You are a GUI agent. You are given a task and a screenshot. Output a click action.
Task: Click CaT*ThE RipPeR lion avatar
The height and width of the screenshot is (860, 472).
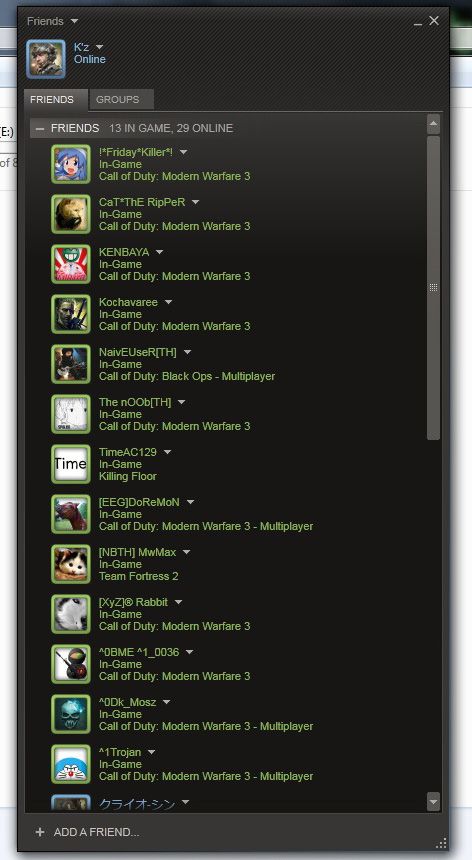[x=71, y=214]
